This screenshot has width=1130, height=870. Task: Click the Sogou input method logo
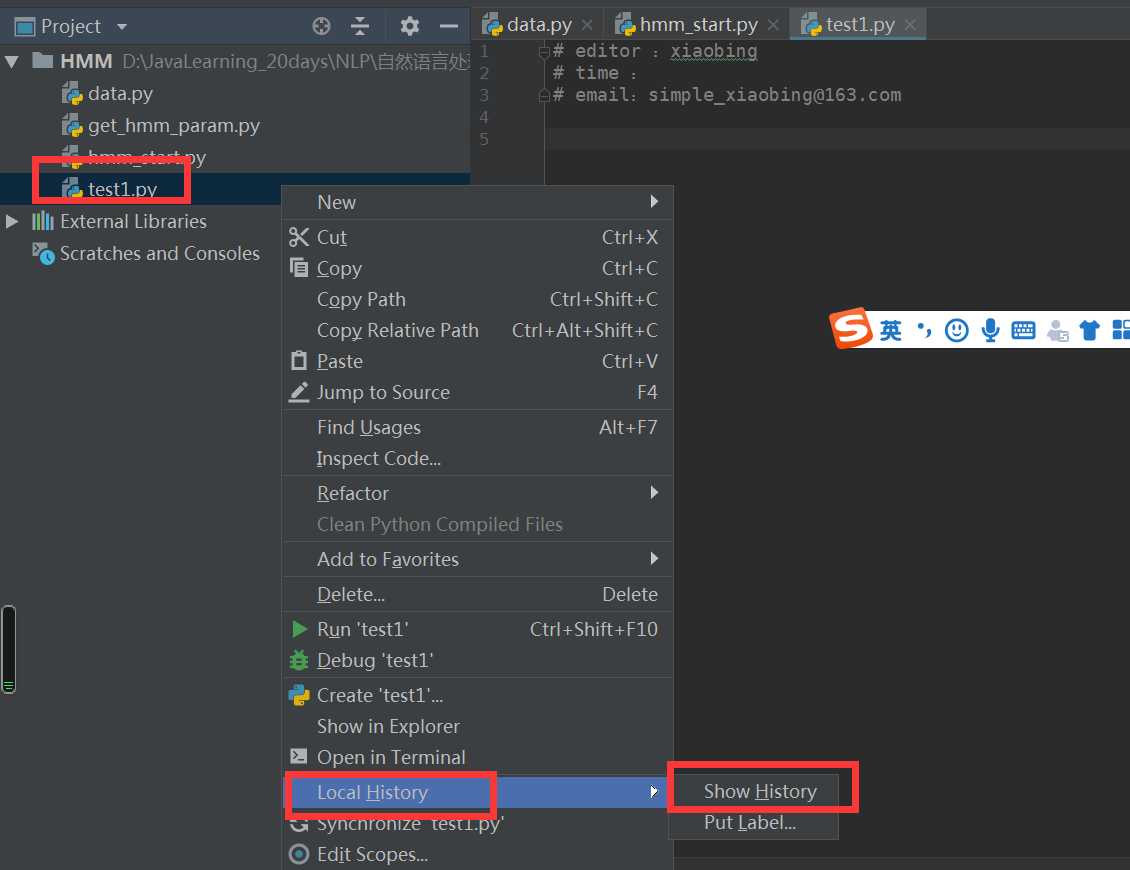(850, 328)
